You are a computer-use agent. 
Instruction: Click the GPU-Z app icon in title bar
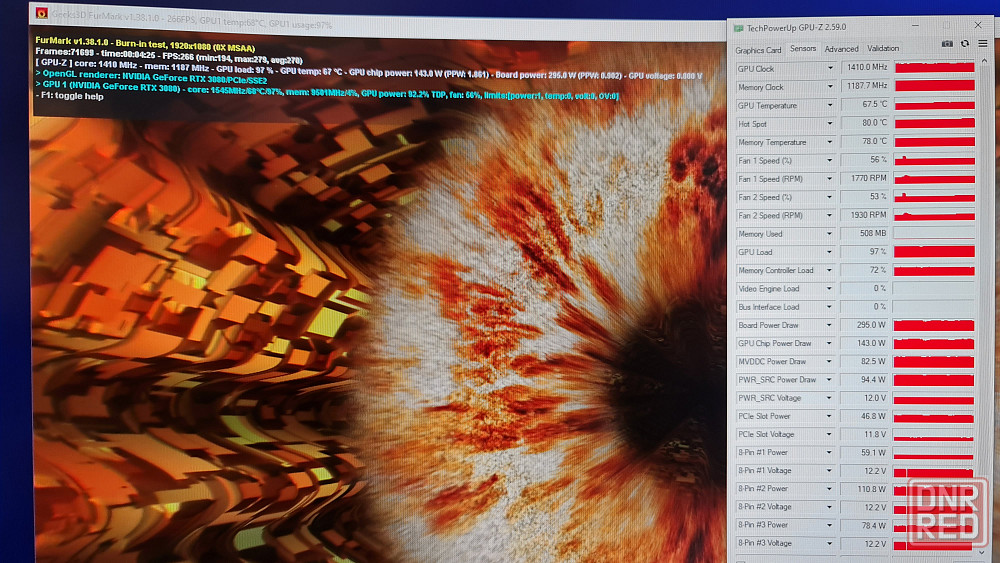739,29
